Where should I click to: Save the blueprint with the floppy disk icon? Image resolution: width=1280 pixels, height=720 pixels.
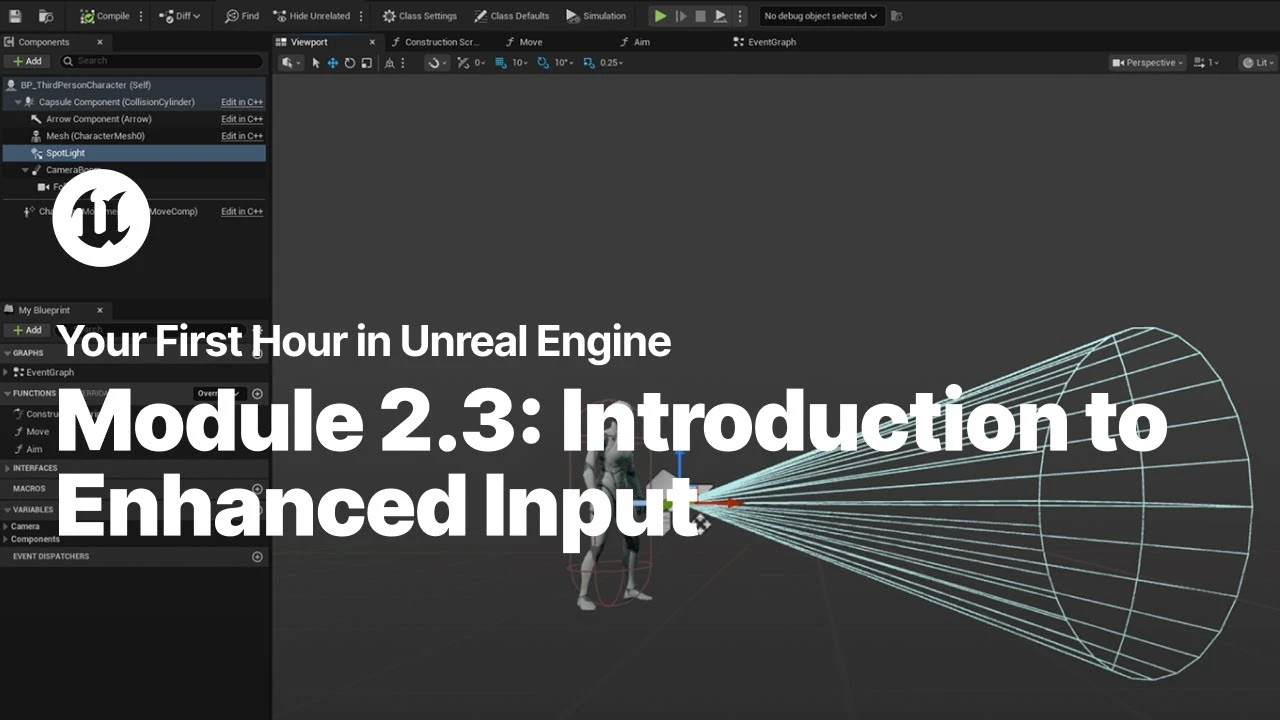pyautogui.click(x=14, y=16)
